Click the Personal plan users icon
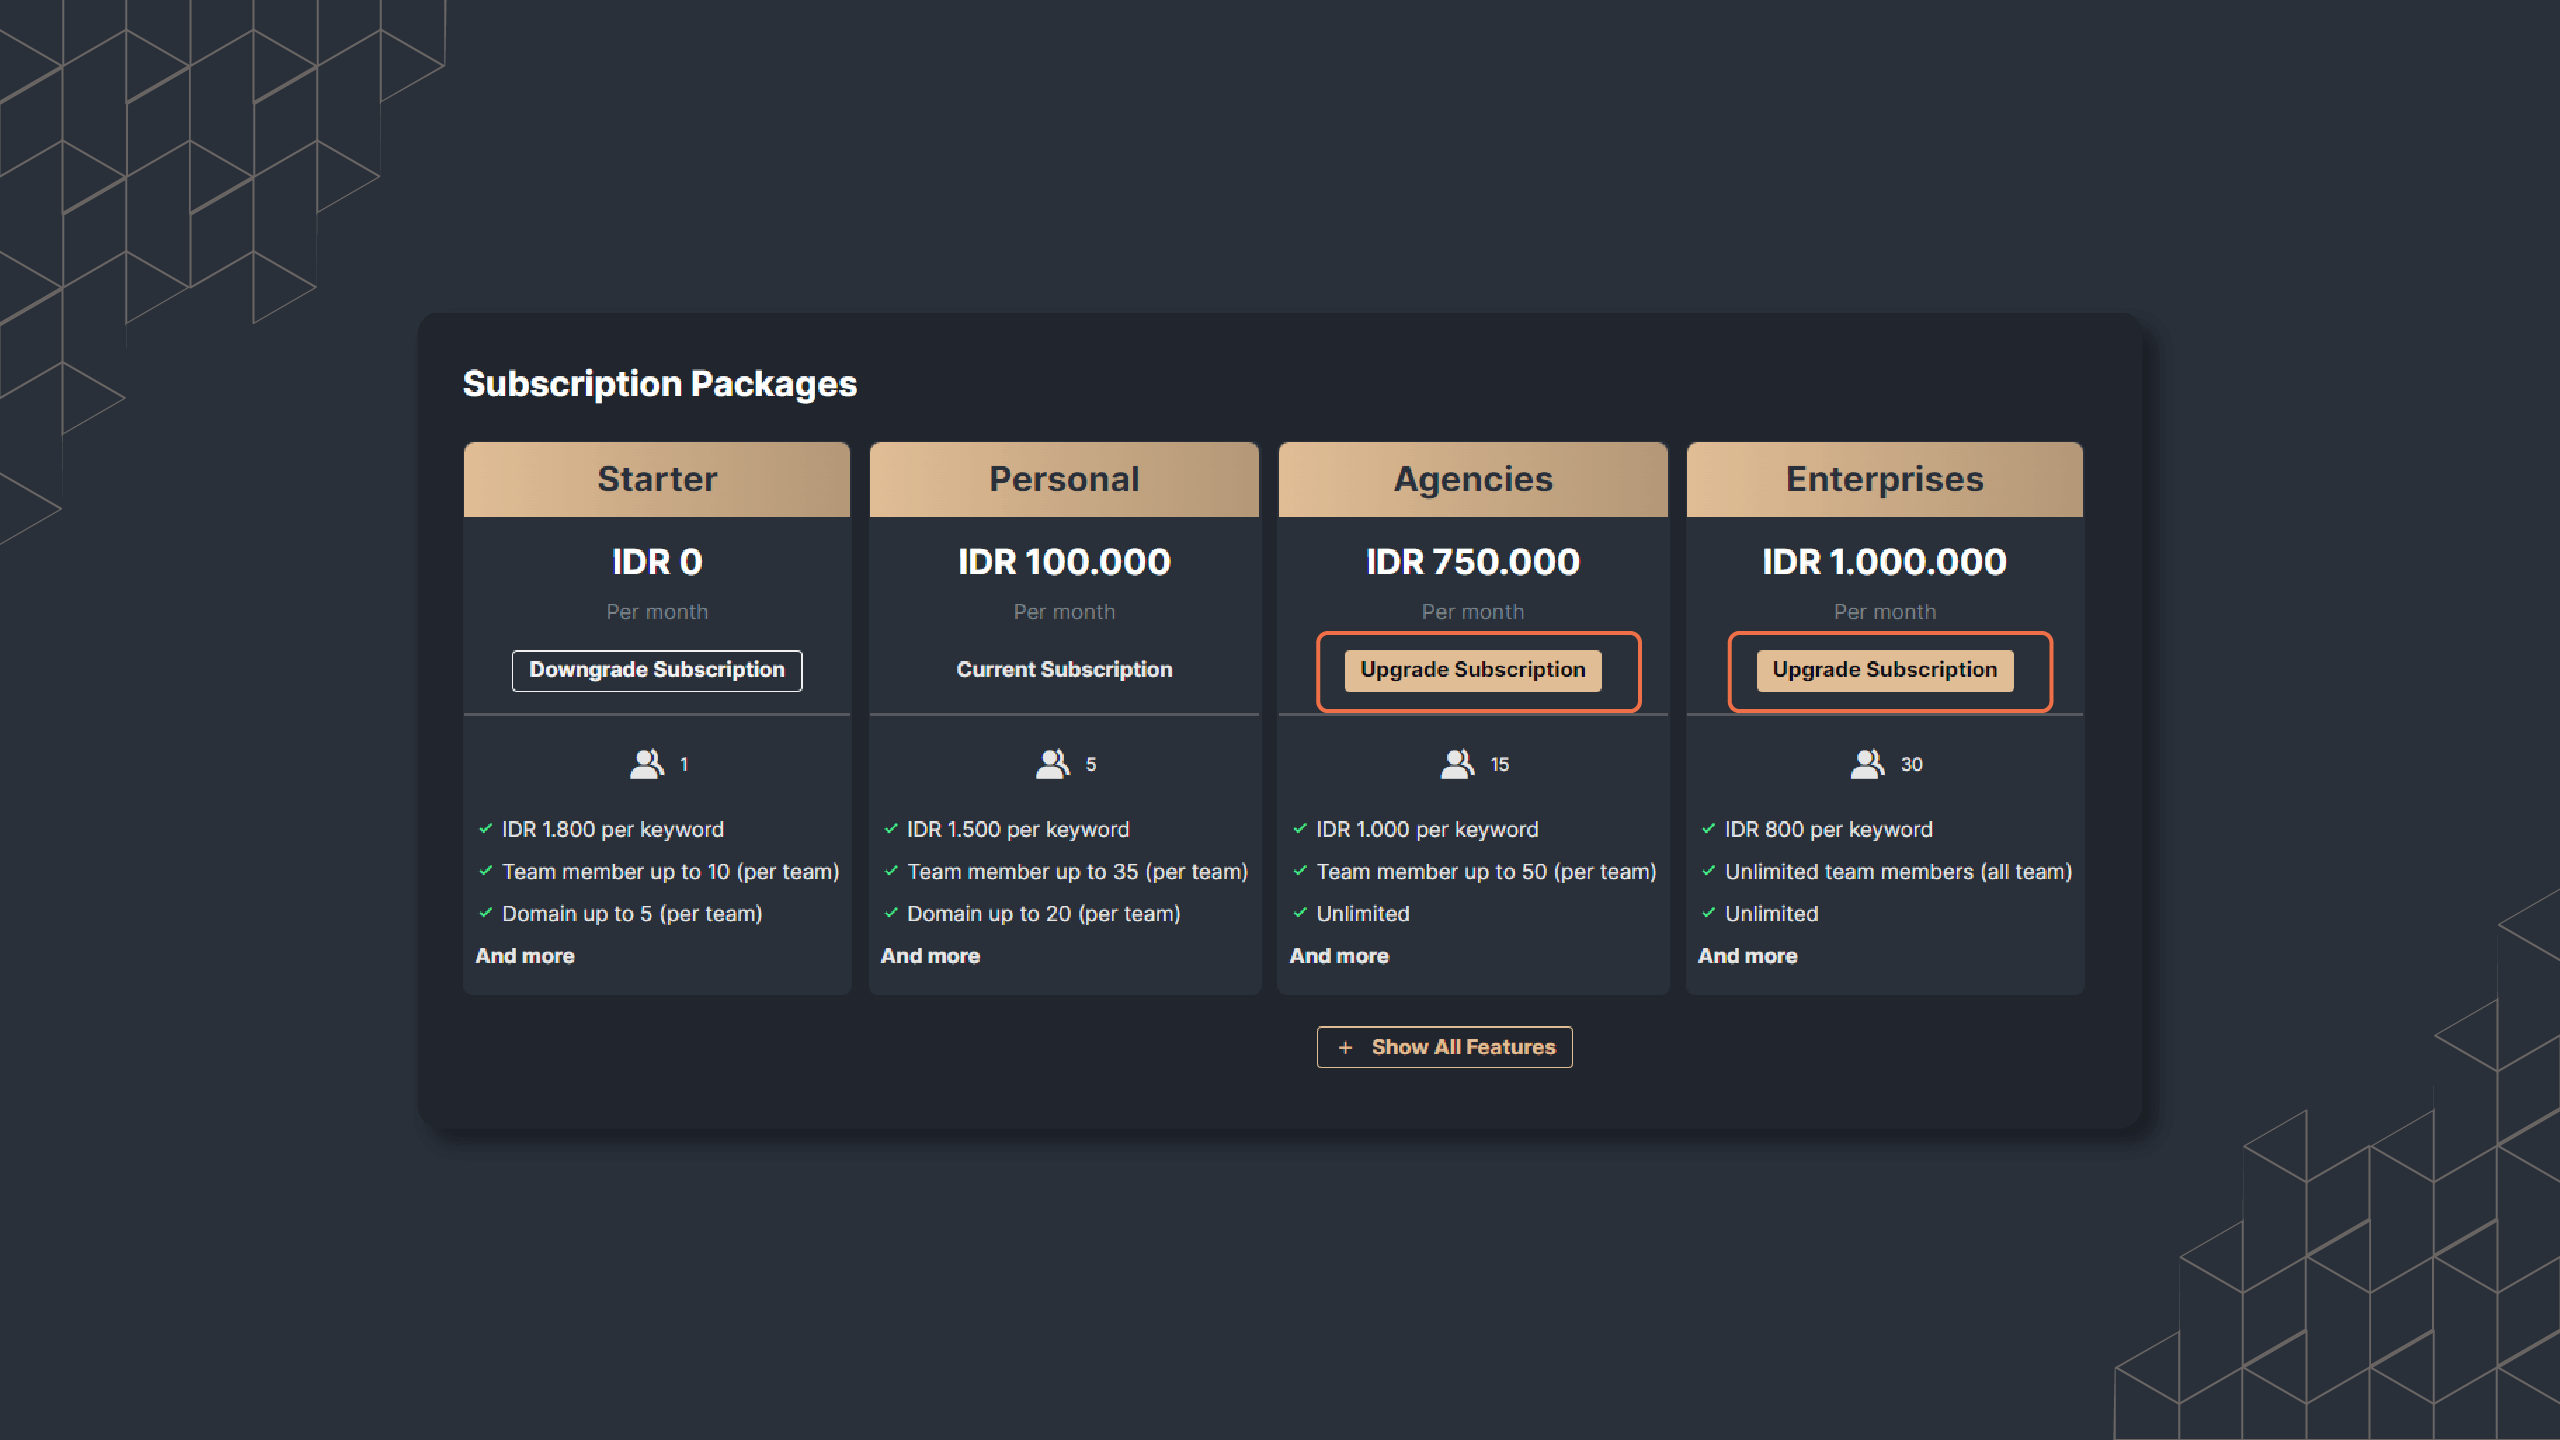Screen dimensions: 2560x1440 pos(1052,764)
